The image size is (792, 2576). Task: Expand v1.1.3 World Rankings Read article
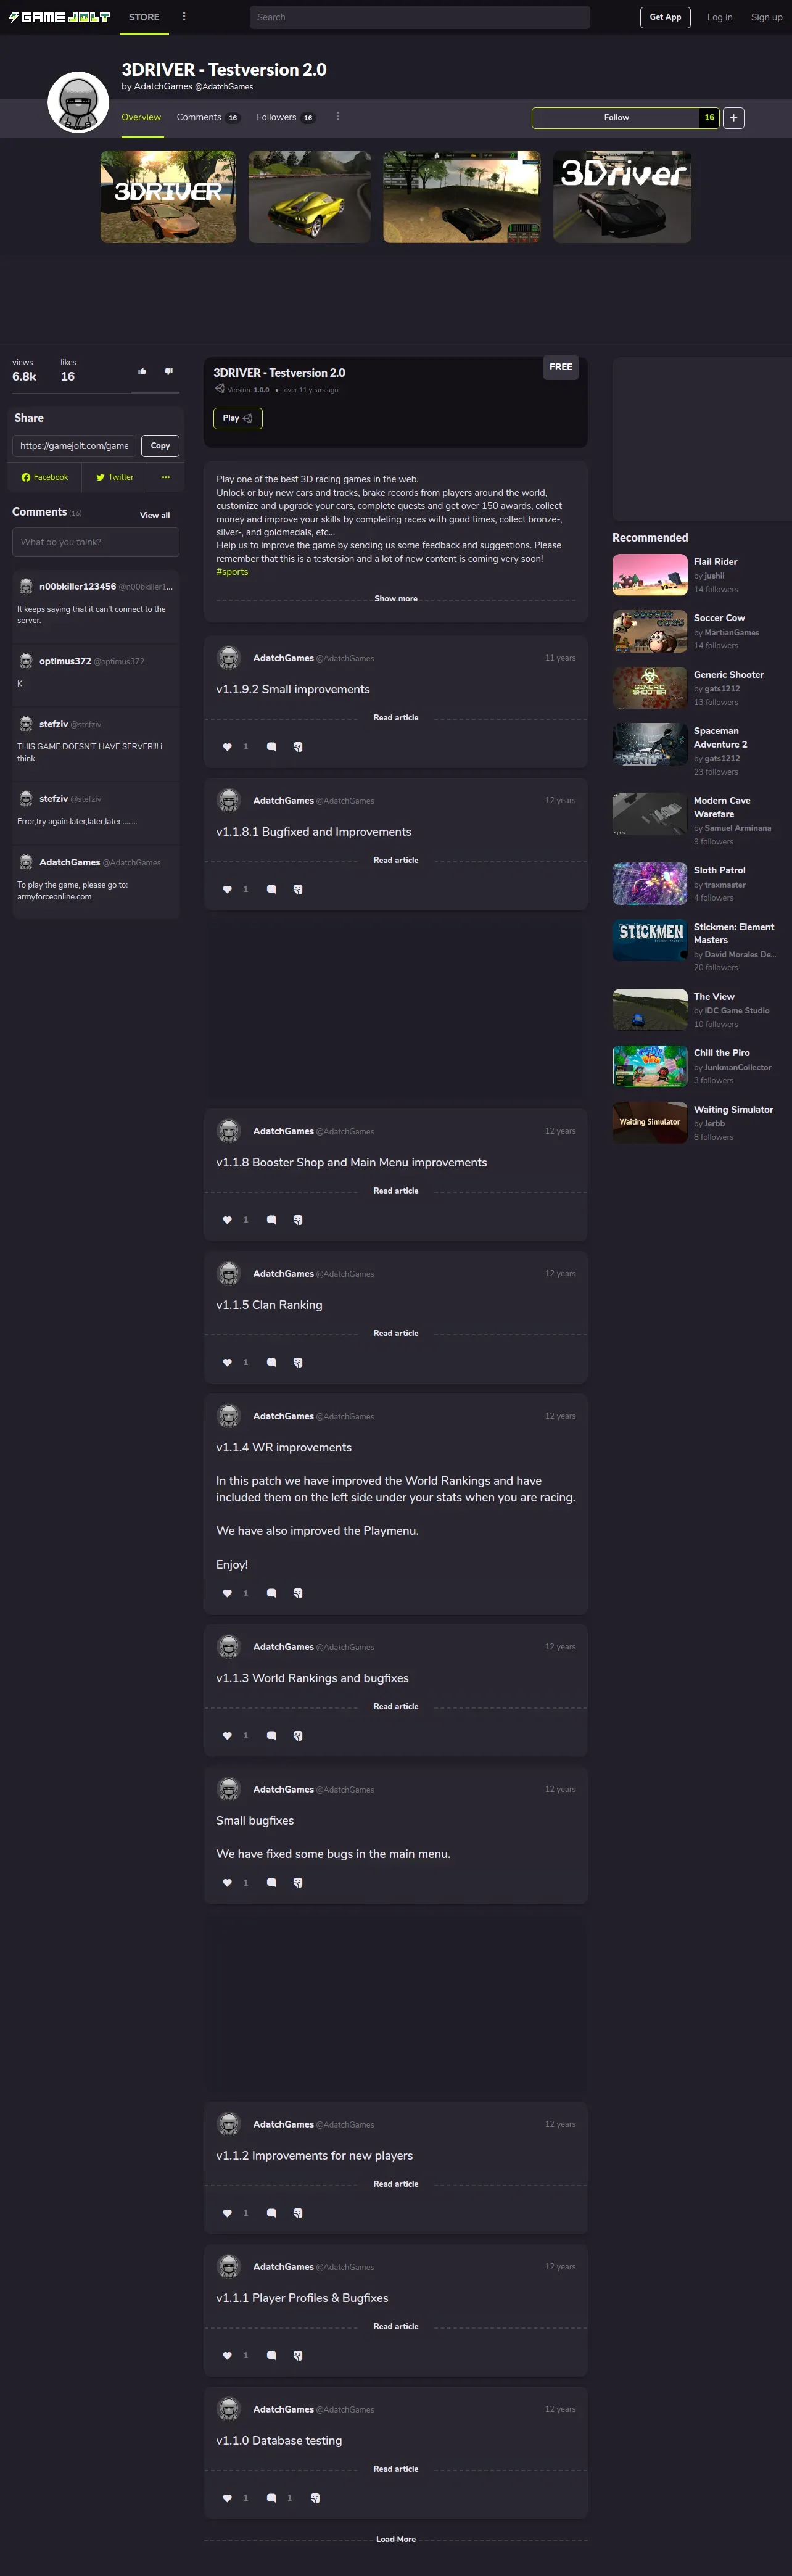coord(396,1706)
